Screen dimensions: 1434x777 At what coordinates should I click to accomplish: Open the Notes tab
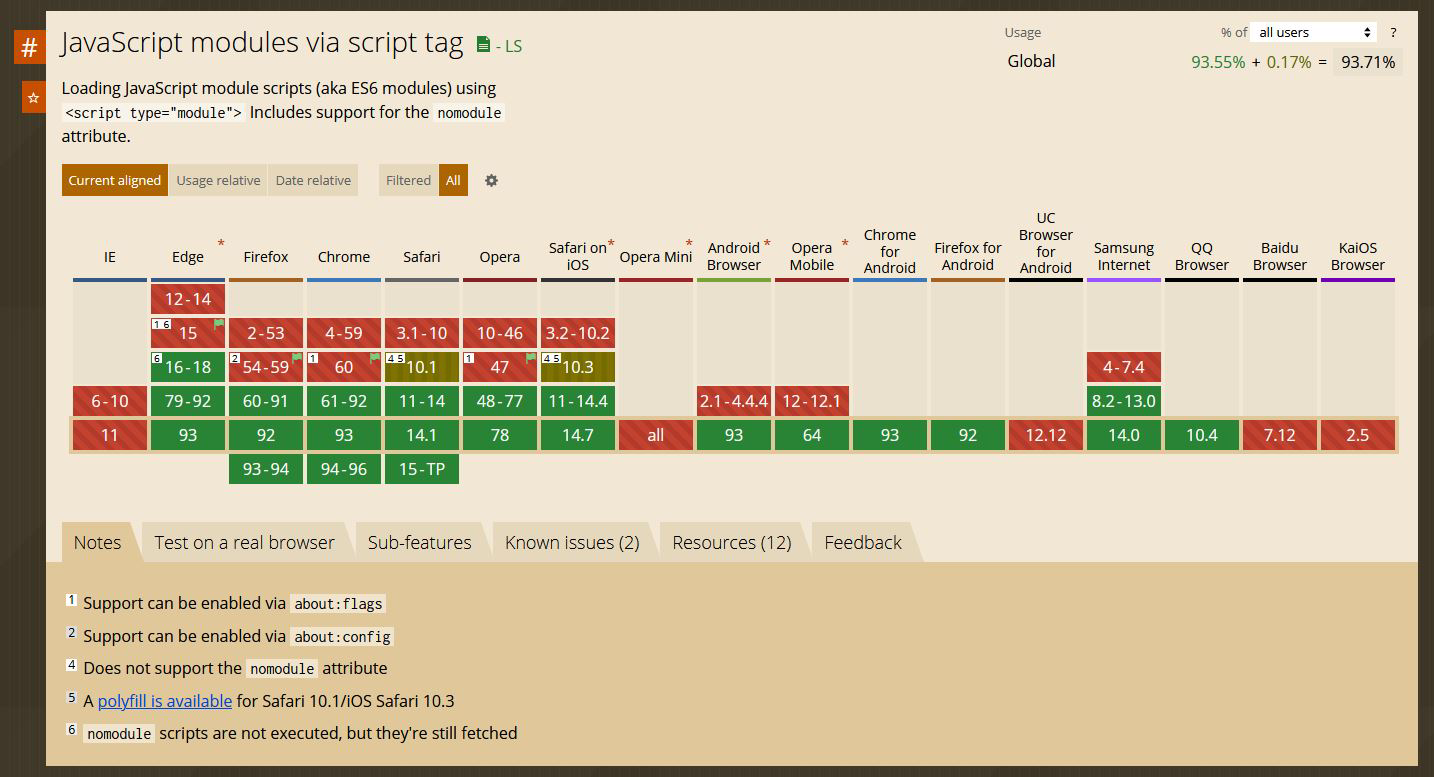click(97, 542)
